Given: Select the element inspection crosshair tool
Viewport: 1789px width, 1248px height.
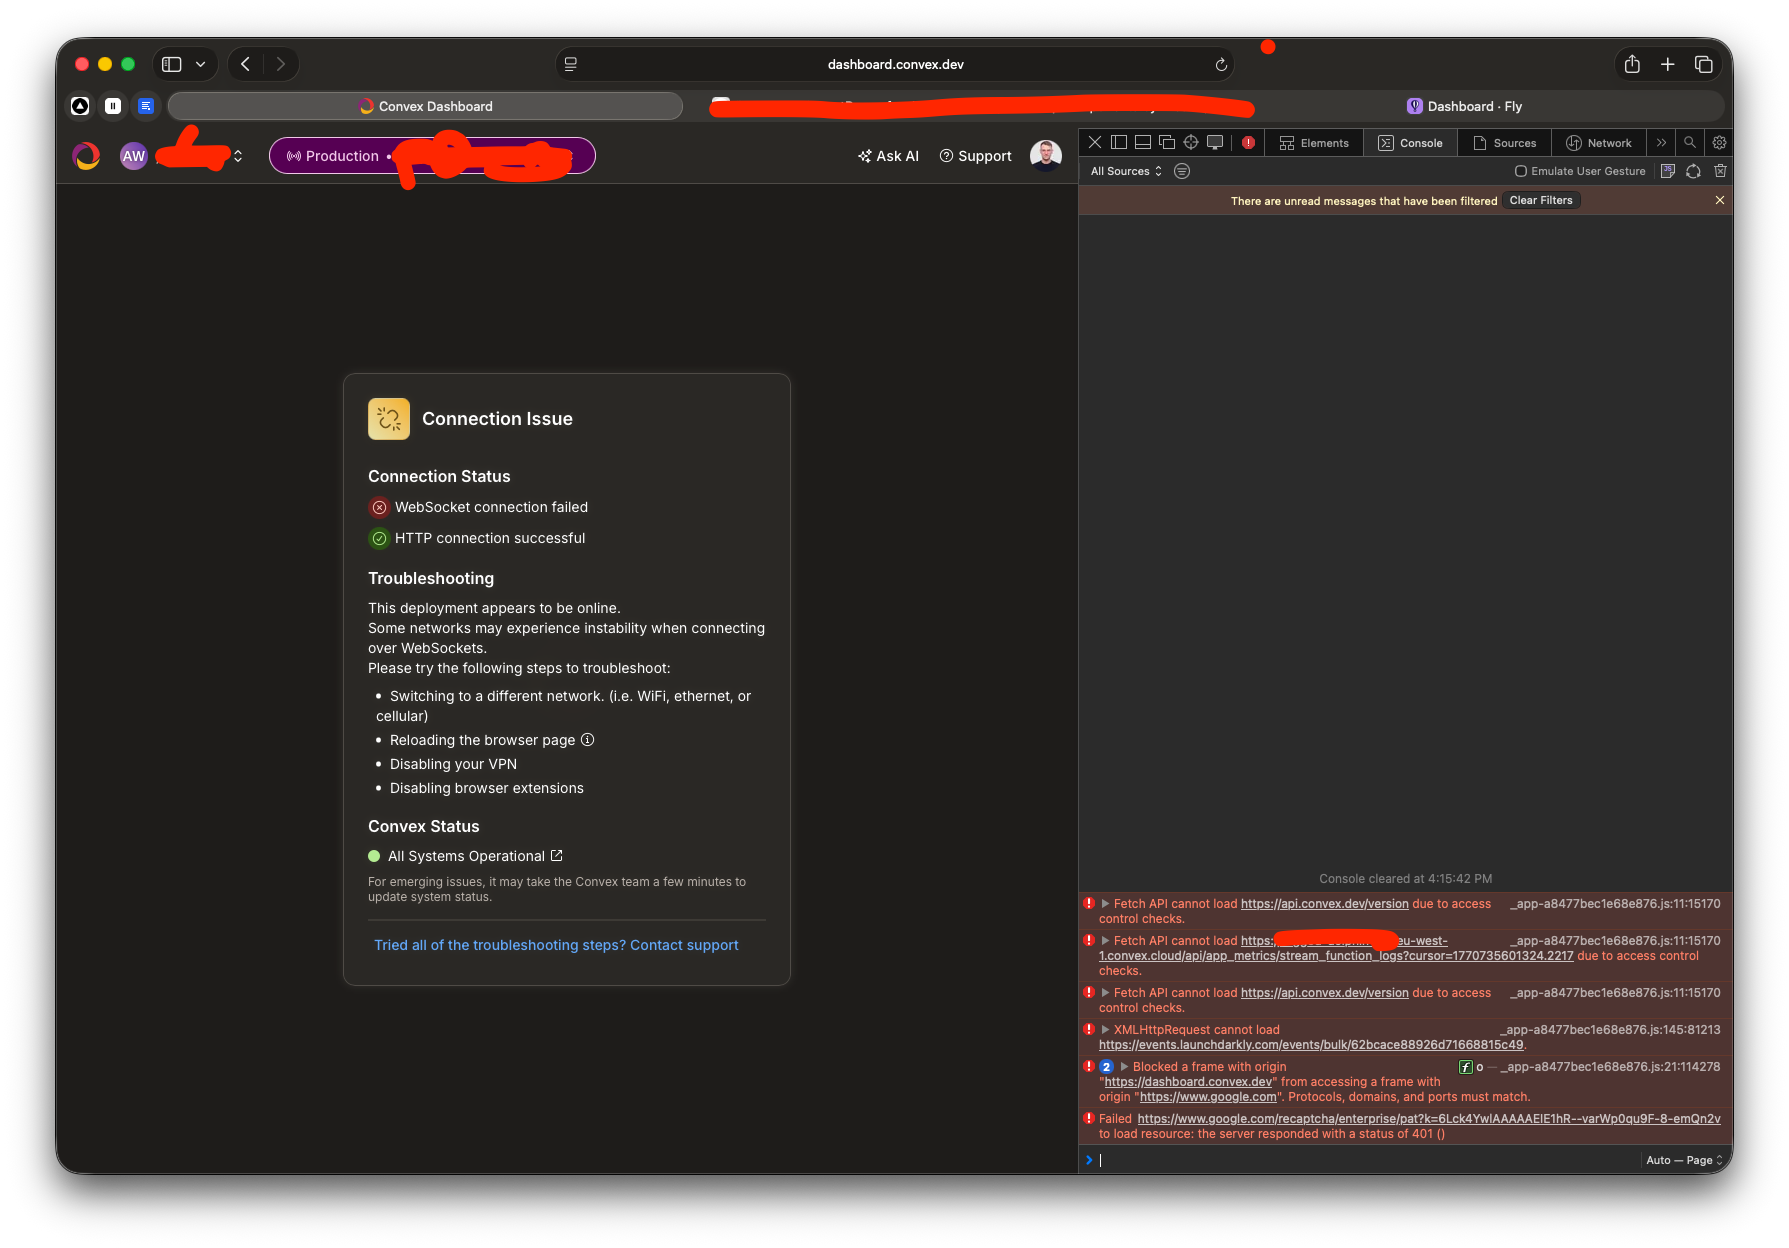Looking at the screenshot, I should [x=1190, y=142].
